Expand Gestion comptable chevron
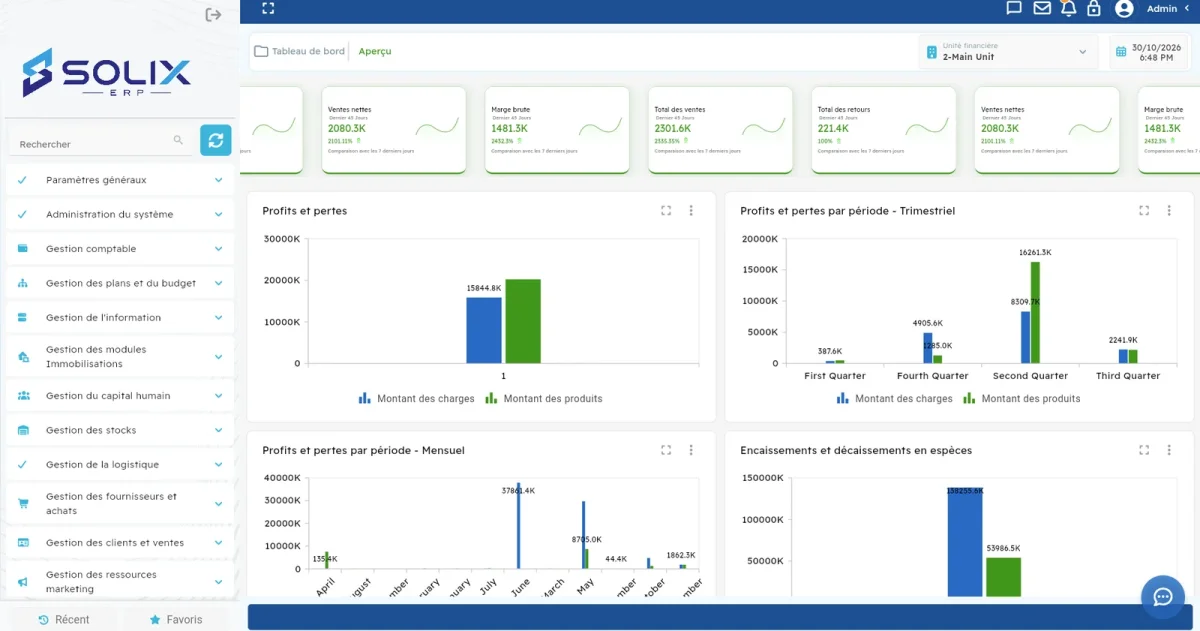The image size is (1200, 631). coord(218,249)
